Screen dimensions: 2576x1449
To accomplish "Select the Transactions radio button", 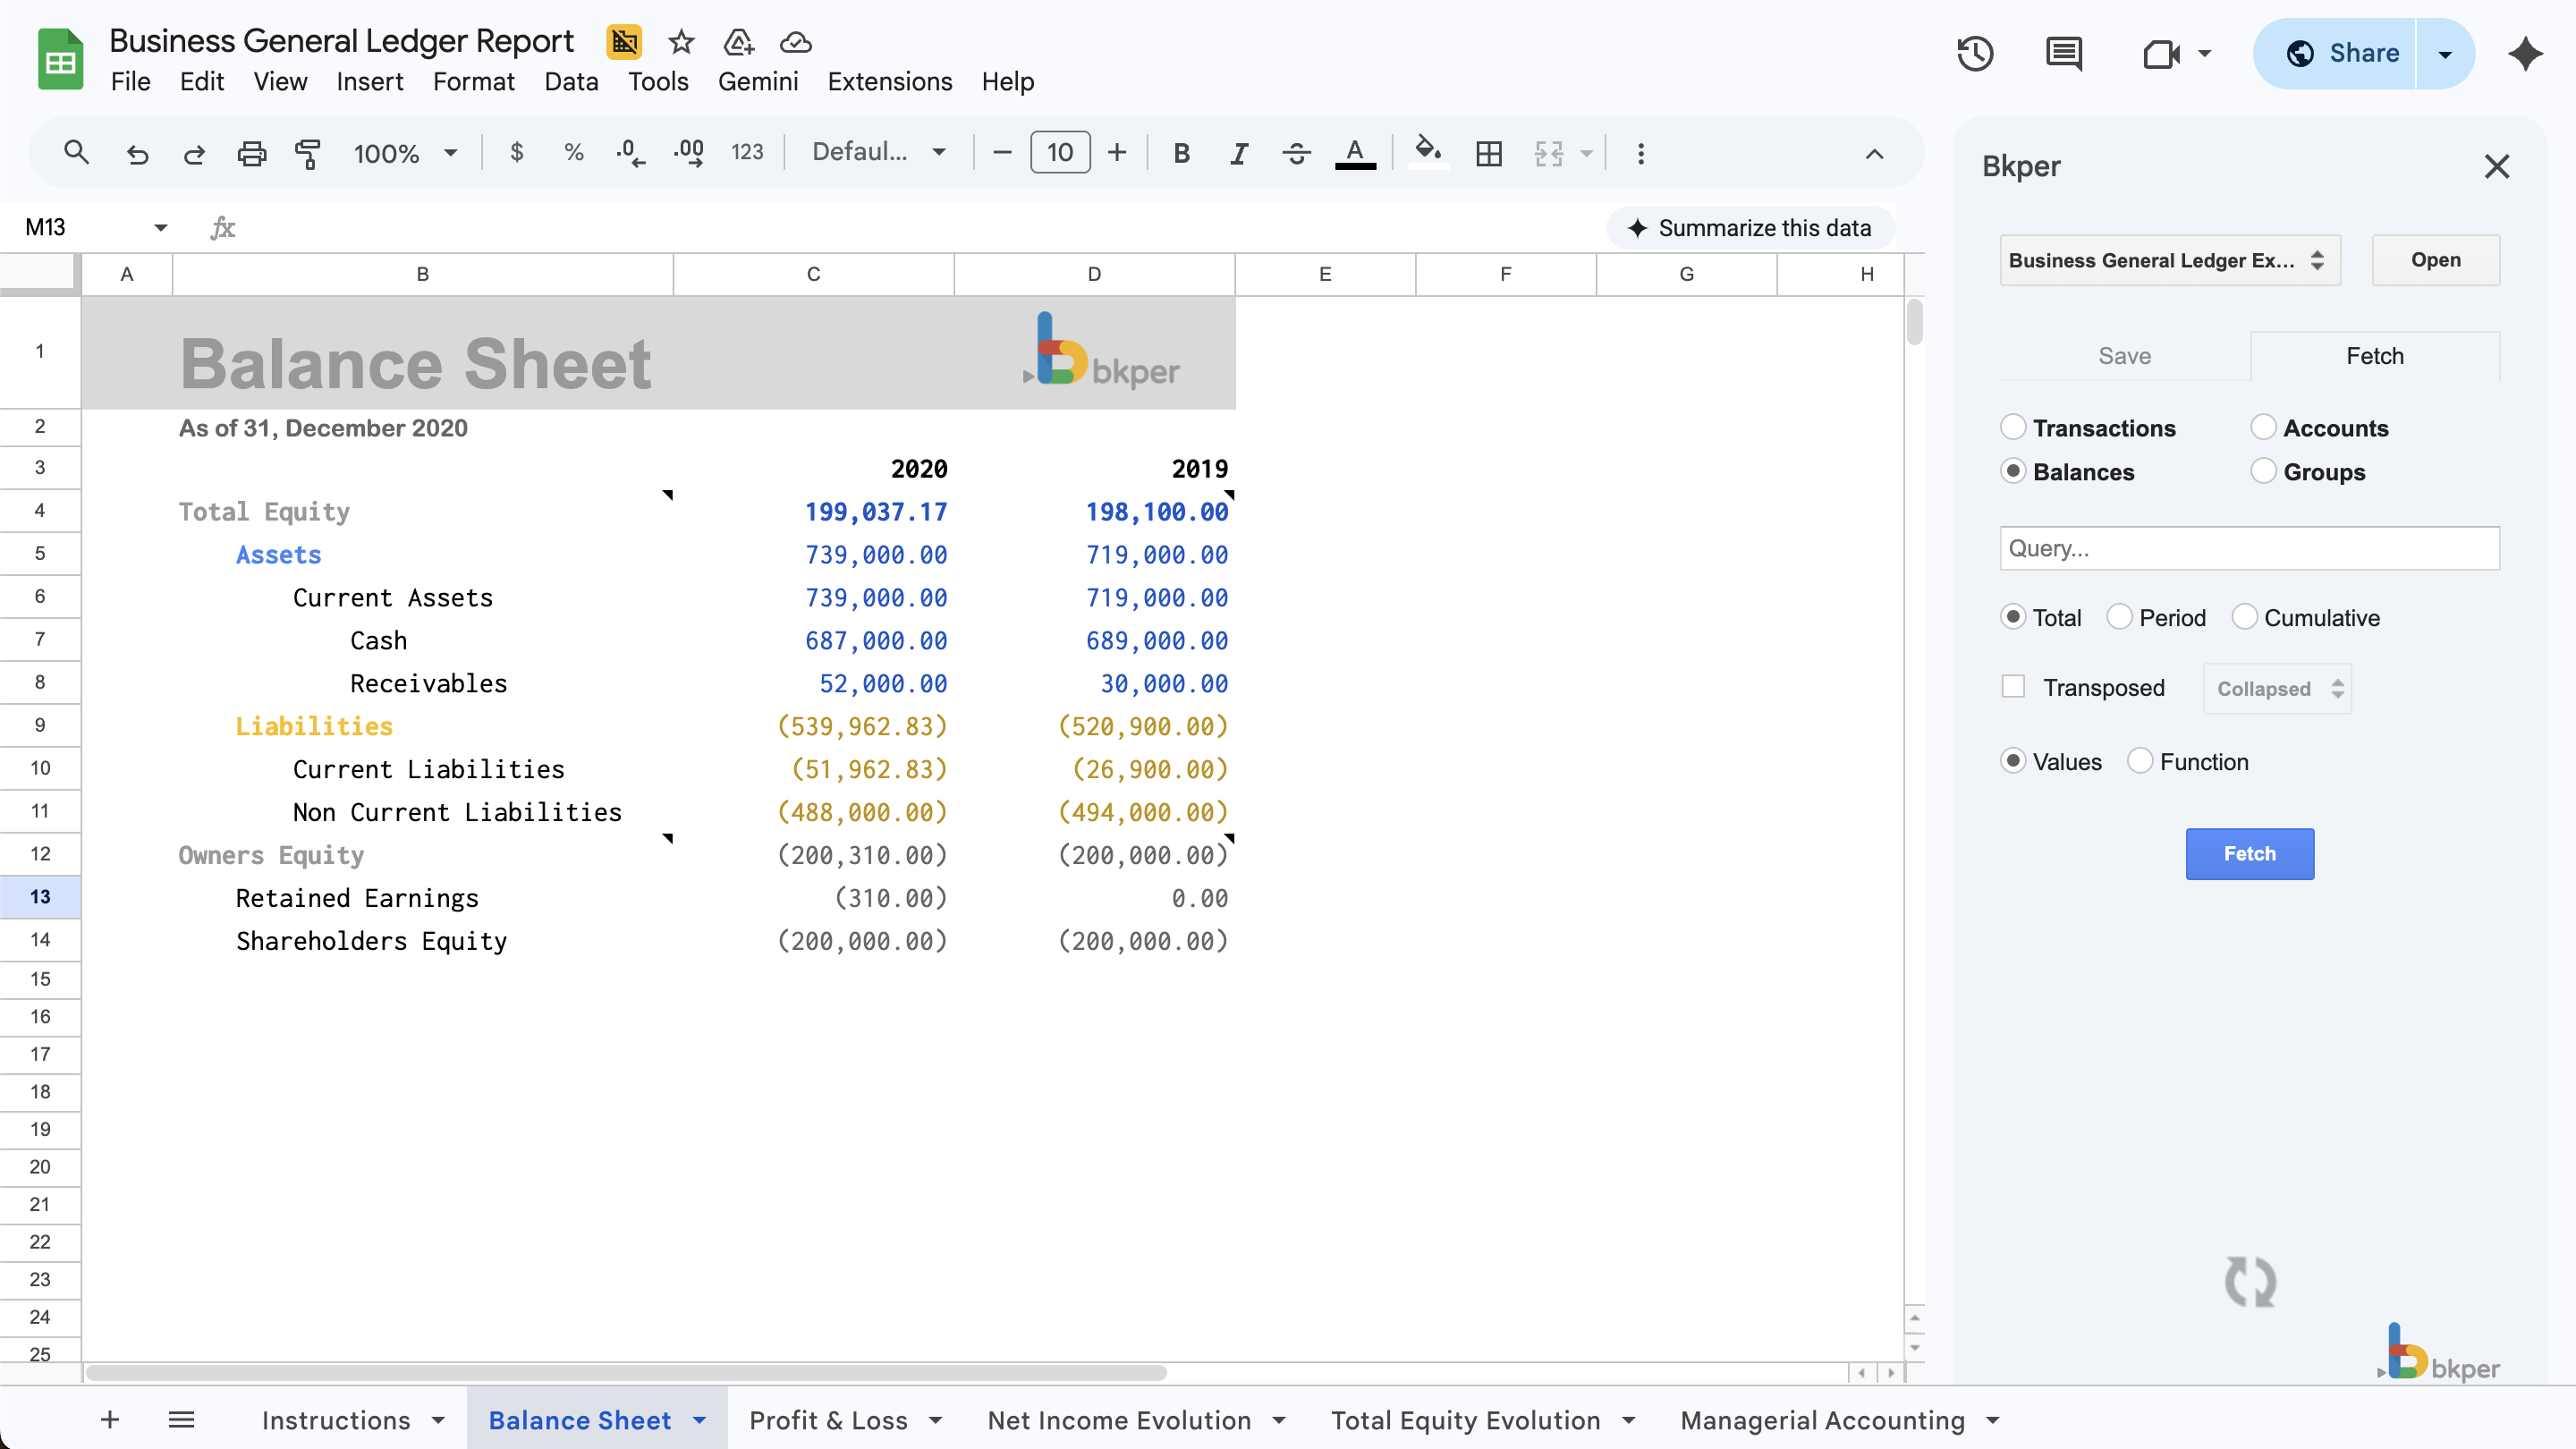I will [x=2012, y=427].
